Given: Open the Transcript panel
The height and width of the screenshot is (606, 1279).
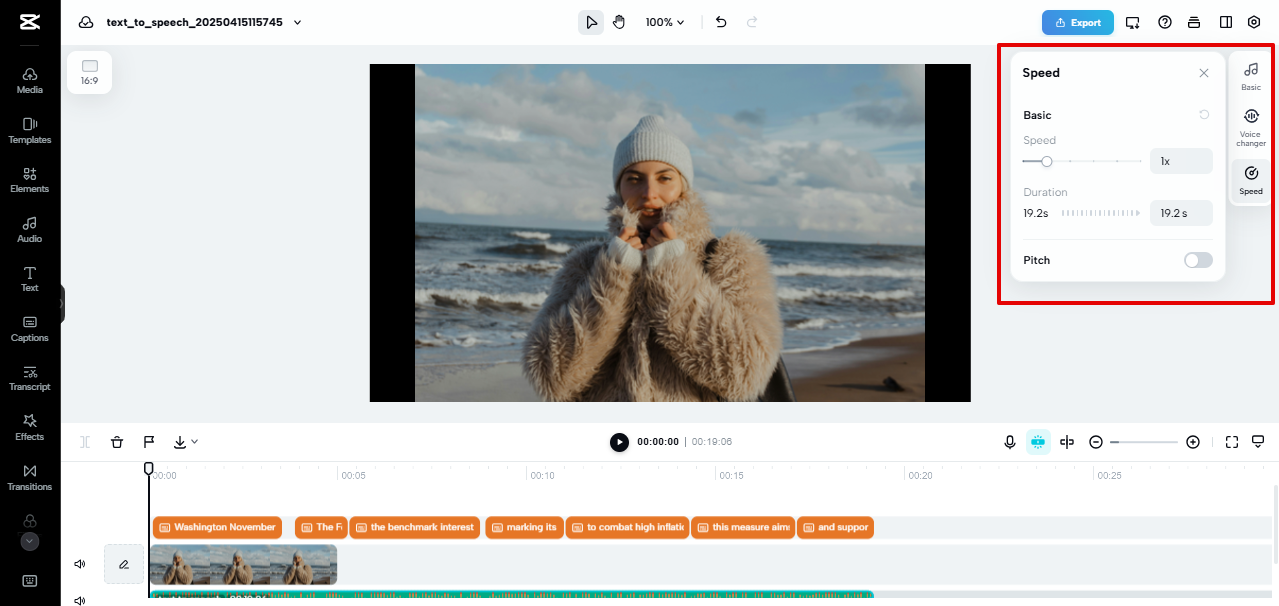Looking at the screenshot, I should 30,378.
